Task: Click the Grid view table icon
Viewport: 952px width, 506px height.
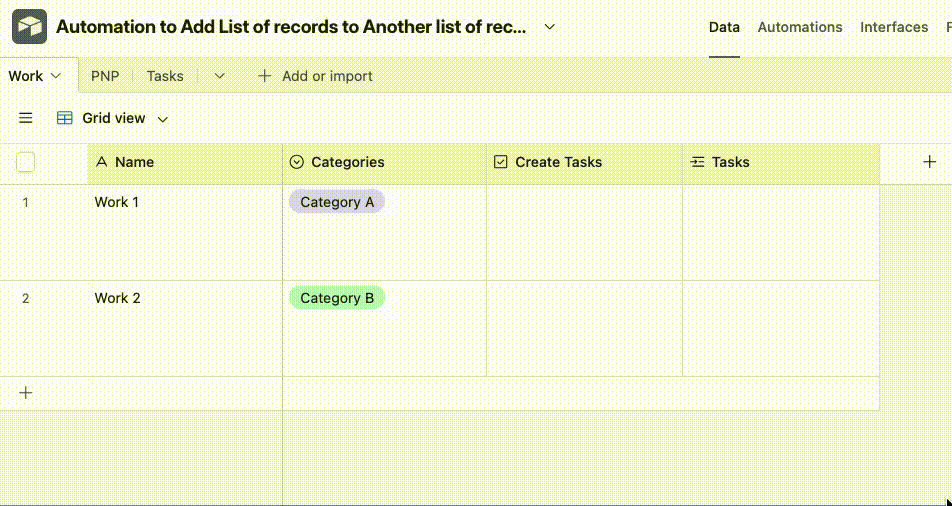Action: pyautogui.click(x=65, y=118)
